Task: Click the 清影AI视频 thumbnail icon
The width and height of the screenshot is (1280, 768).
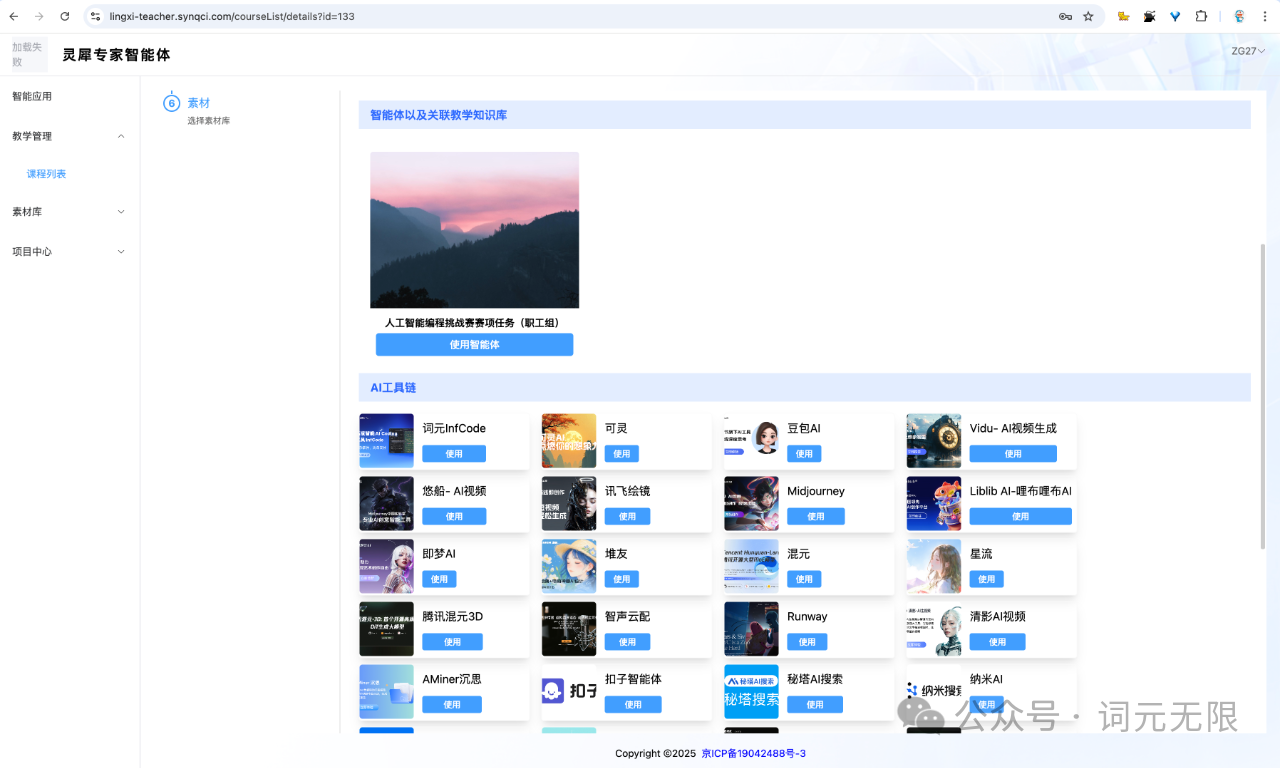Action: 934,629
